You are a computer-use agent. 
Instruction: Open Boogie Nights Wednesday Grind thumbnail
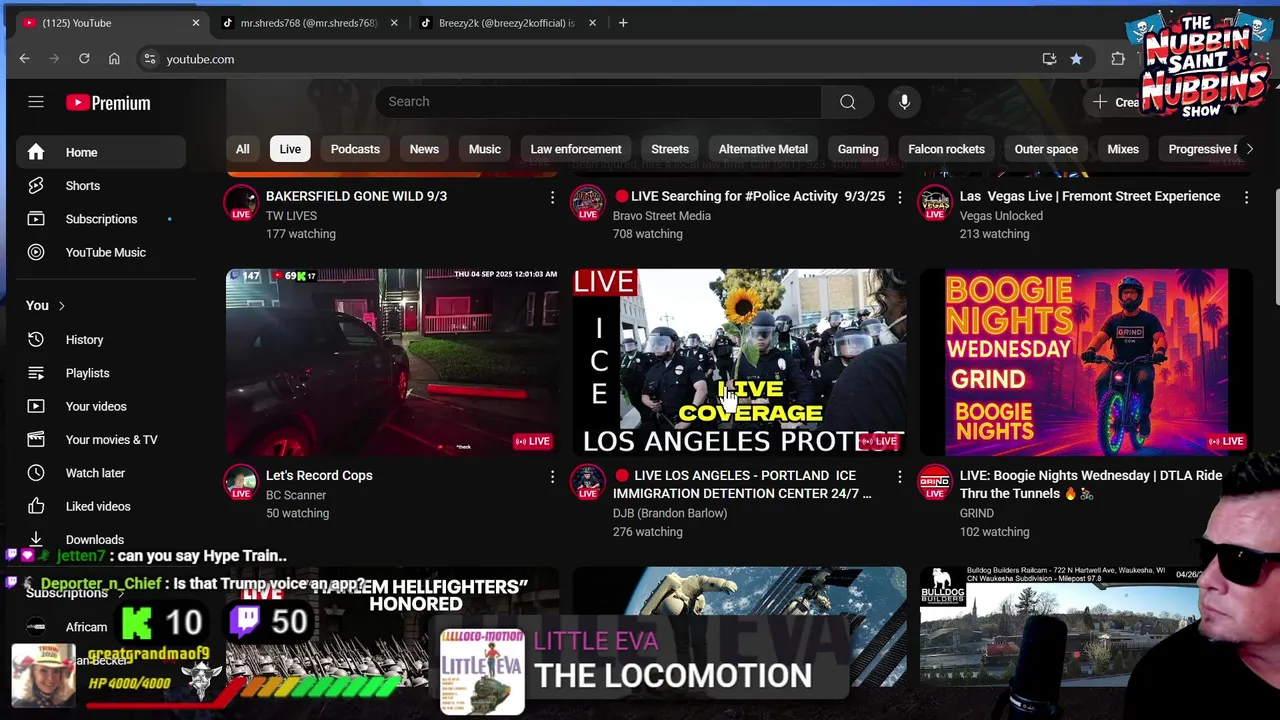coord(1086,362)
